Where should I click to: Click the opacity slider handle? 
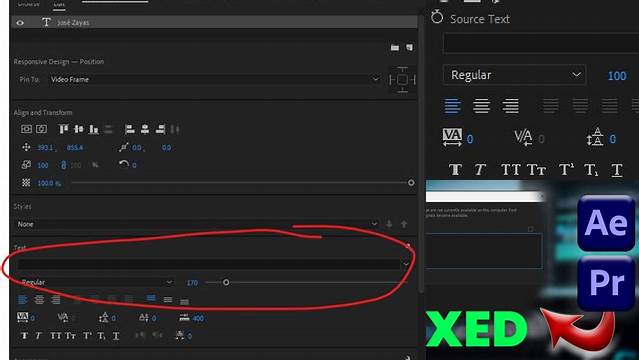(411, 183)
